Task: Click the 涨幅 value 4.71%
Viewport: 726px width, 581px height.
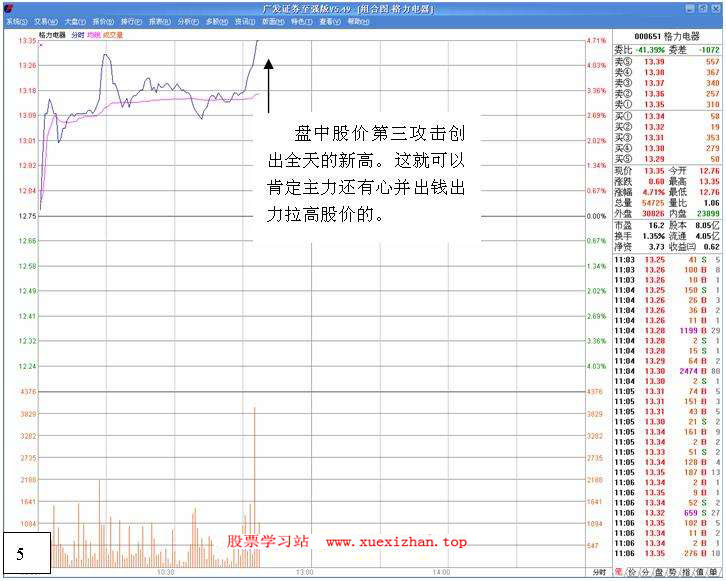Action: 653,192
